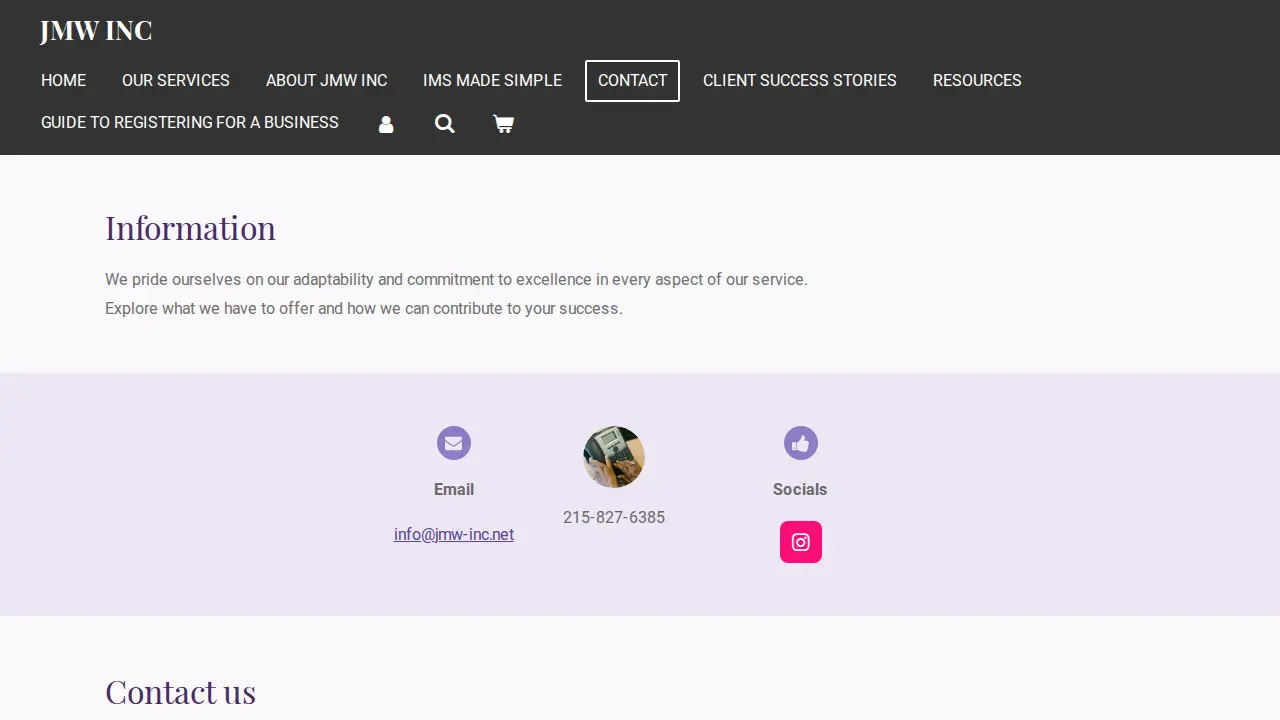Click the Email label
The width and height of the screenshot is (1280, 720).
tap(454, 489)
